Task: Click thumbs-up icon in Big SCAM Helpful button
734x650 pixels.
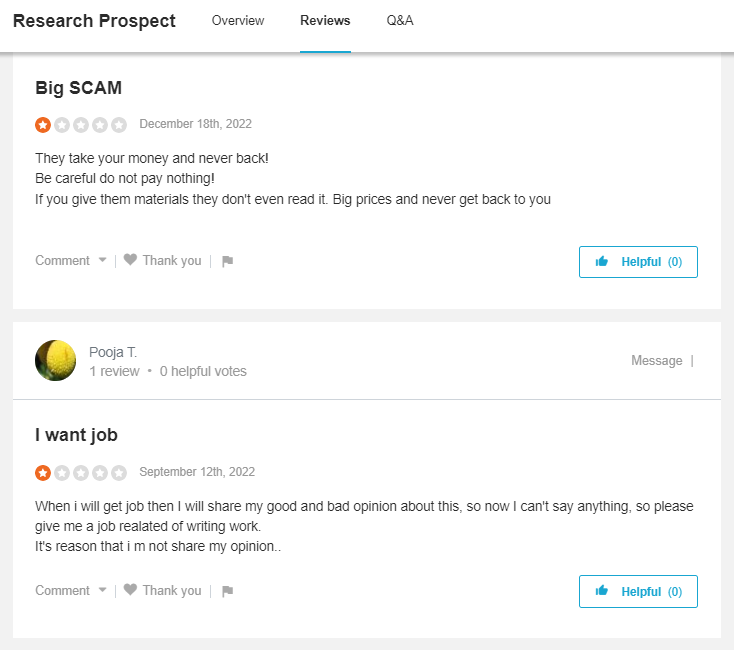Action: coord(602,262)
